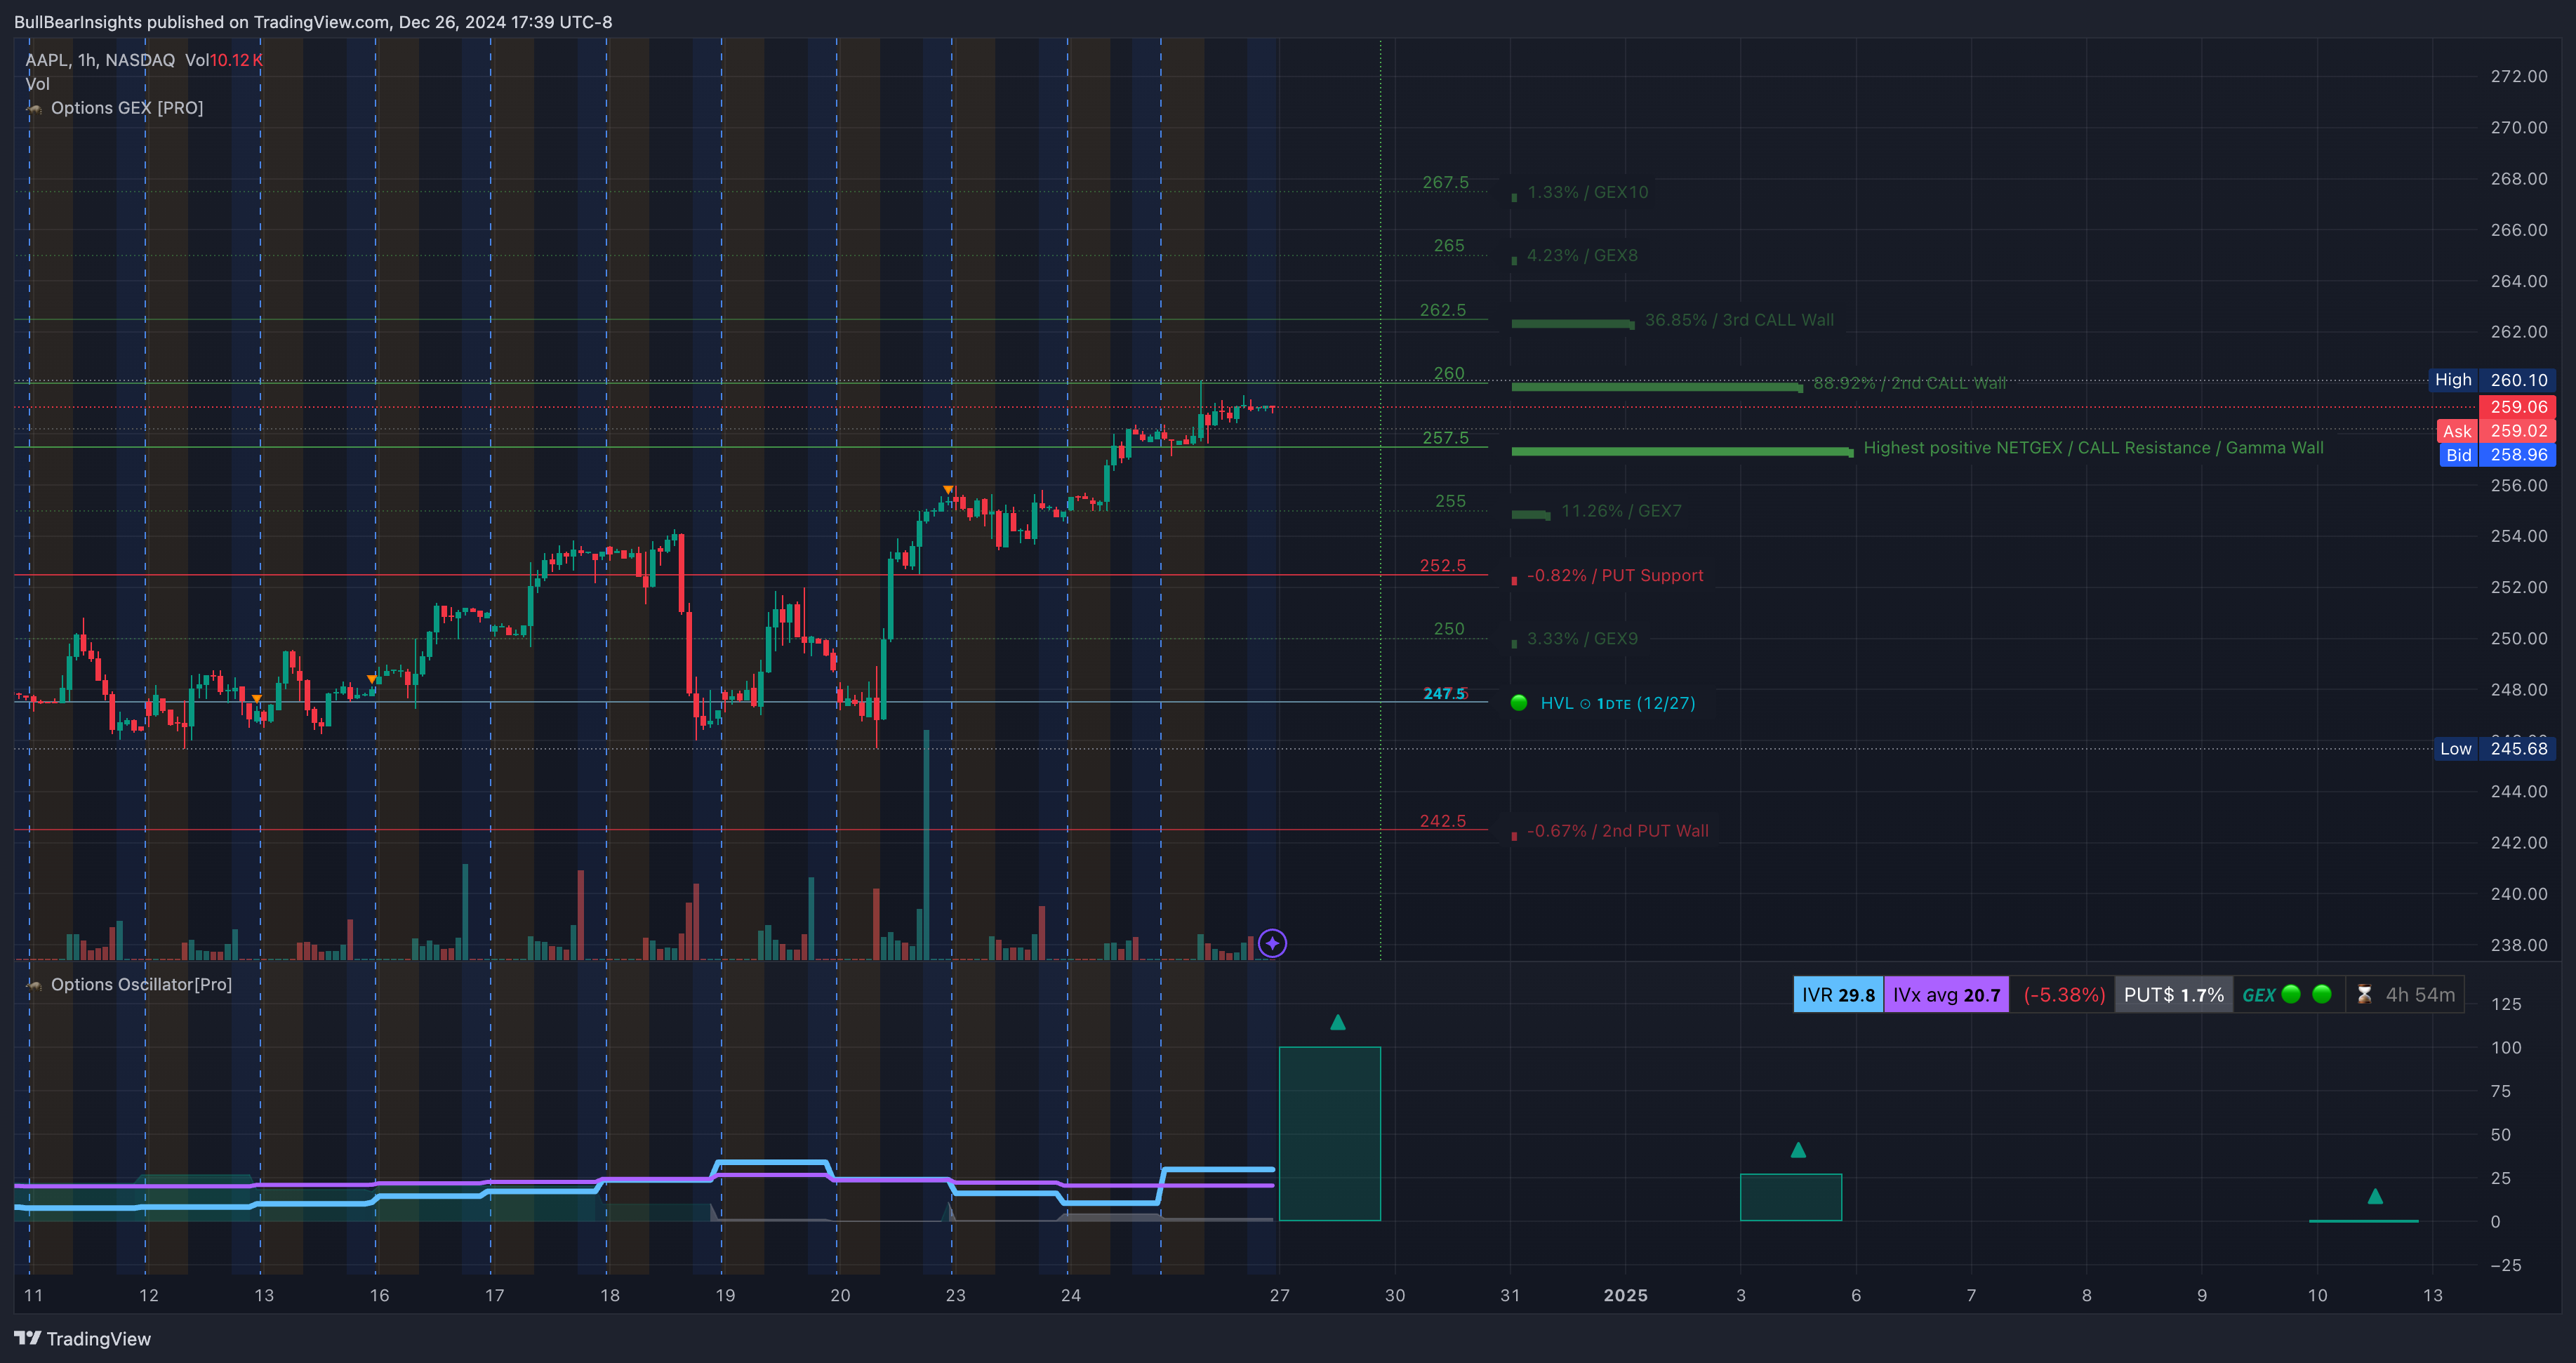This screenshot has width=2576, height=1363.
Task: Click the 19 date label on time axis
Action: (725, 1296)
